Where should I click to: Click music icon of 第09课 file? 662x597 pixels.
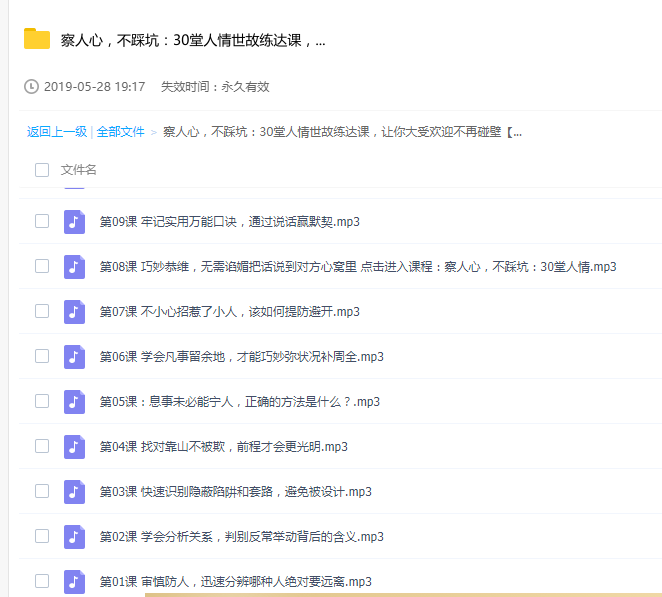coord(74,222)
